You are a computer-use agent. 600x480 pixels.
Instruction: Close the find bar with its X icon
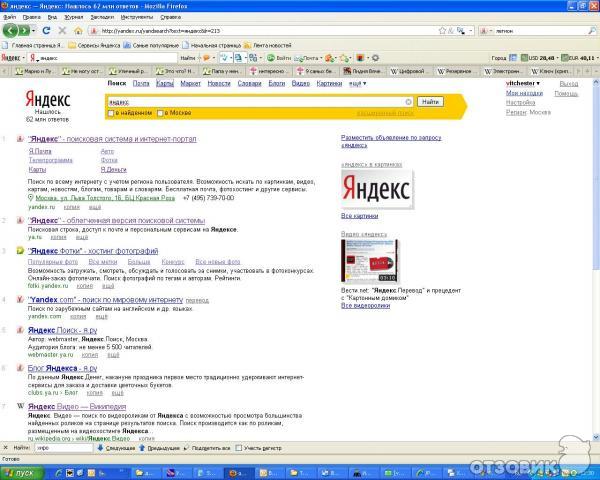[x=5, y=447]
